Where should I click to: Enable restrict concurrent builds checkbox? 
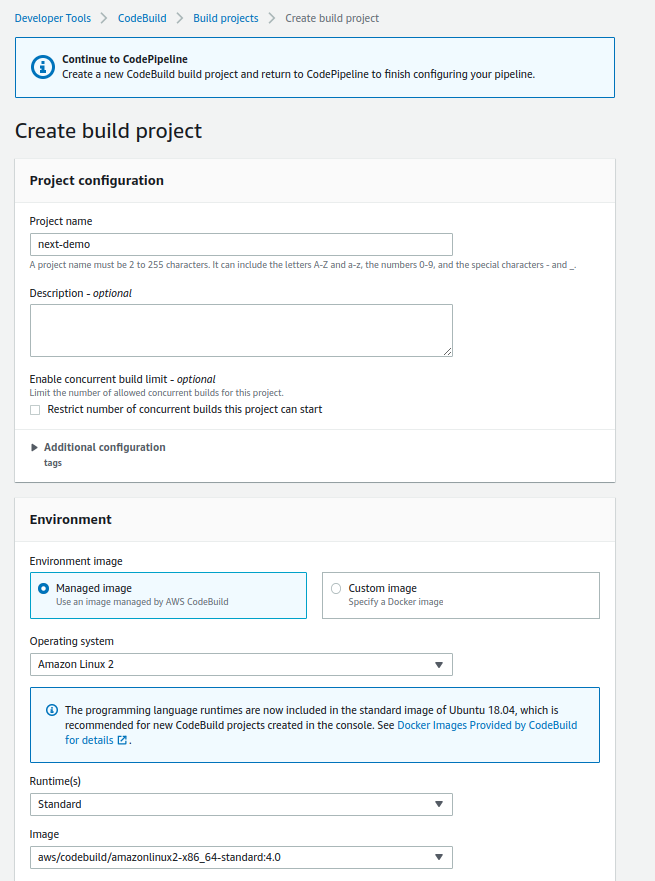tap(35, 410)
